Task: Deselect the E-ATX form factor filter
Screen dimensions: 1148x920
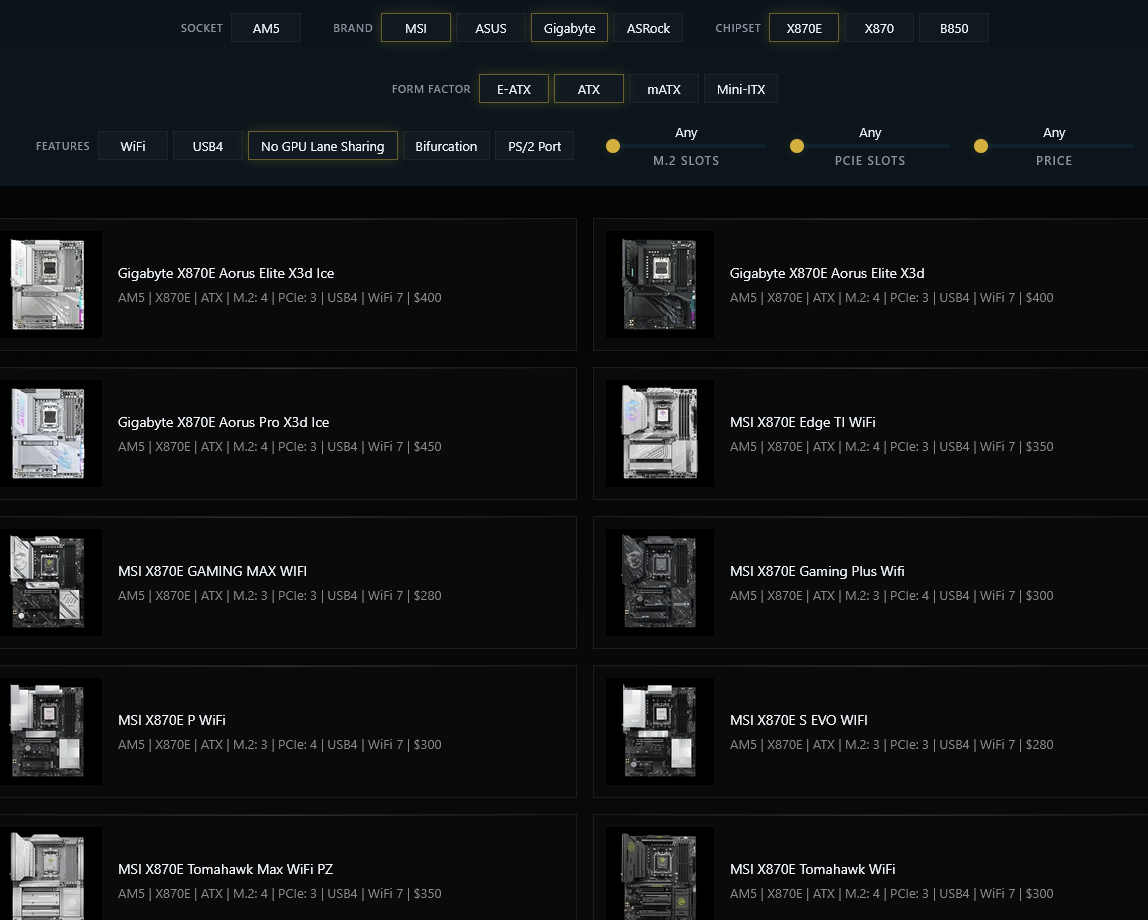Action: (514, 89)
